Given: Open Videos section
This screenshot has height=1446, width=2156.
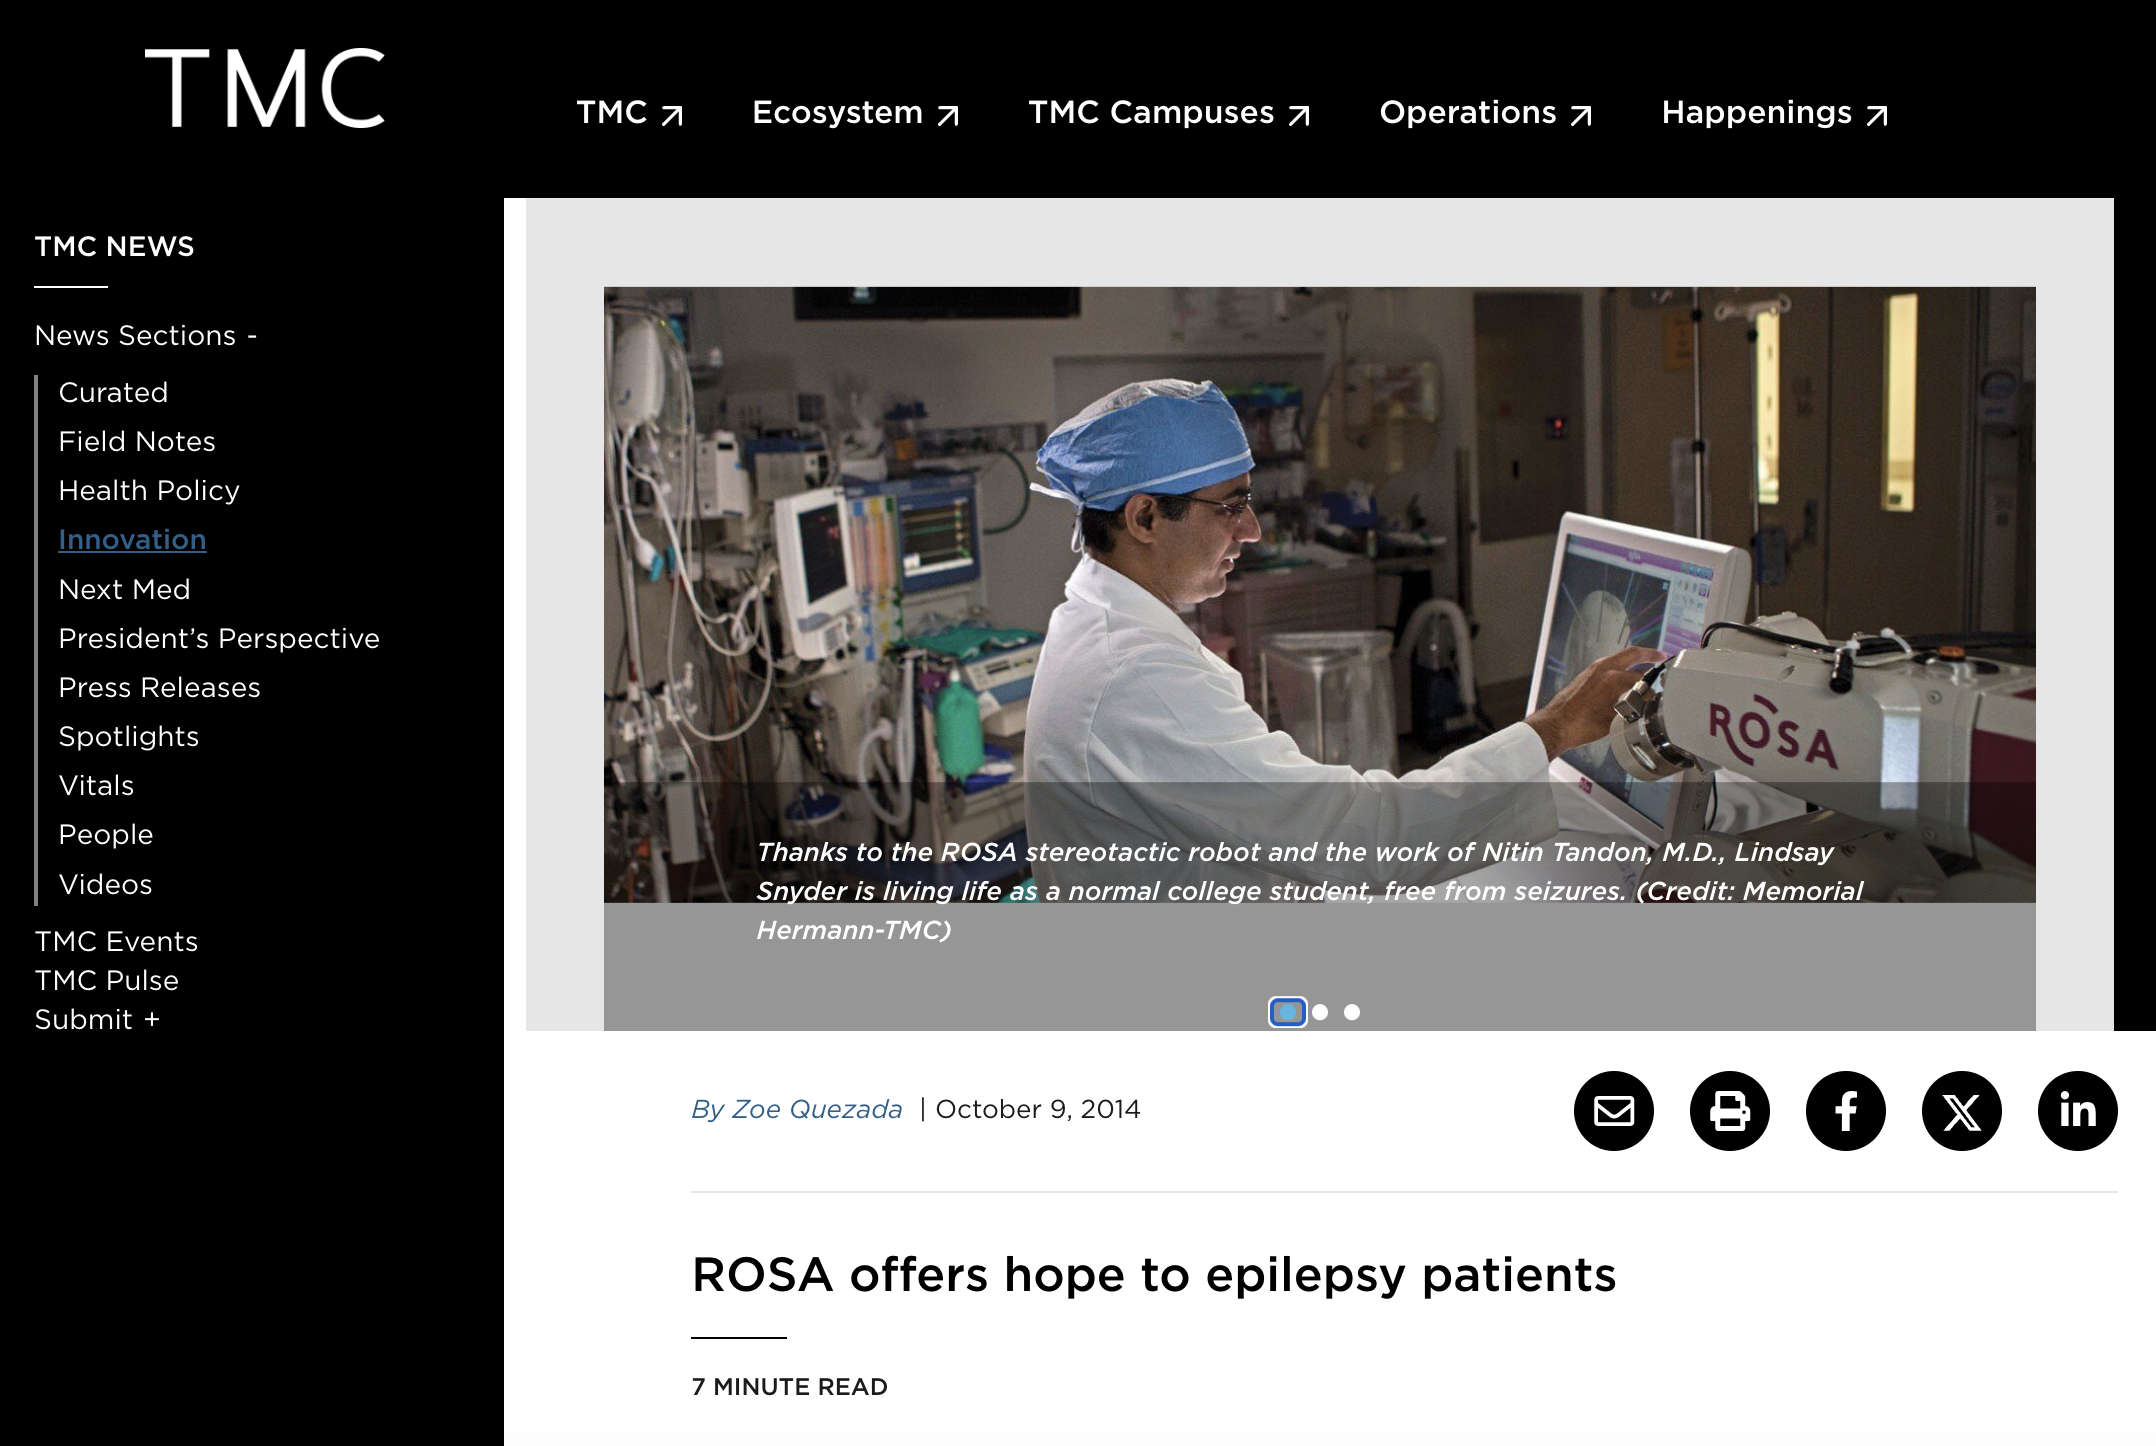Looking at the screenshot, I should click(x=105, y=884).
